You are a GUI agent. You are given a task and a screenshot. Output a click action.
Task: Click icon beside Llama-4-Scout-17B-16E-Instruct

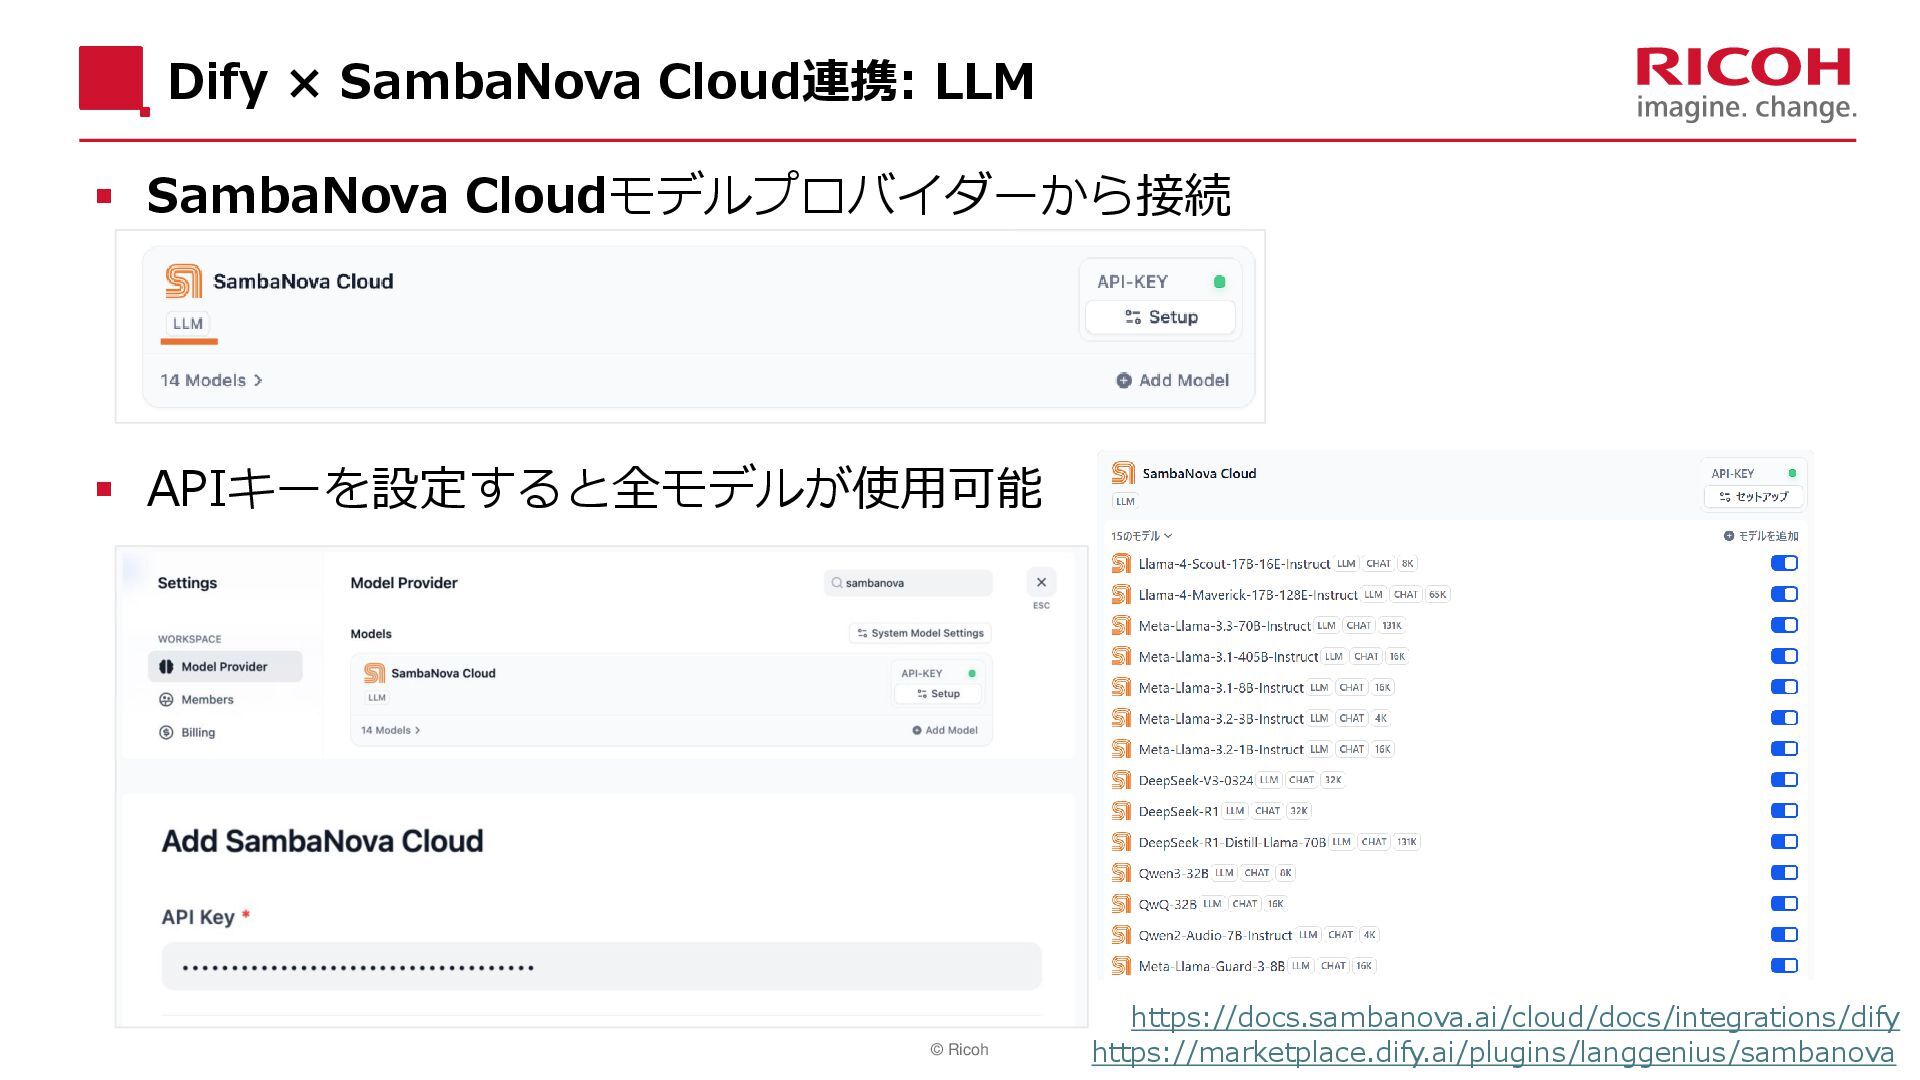tap(1121, 564)
